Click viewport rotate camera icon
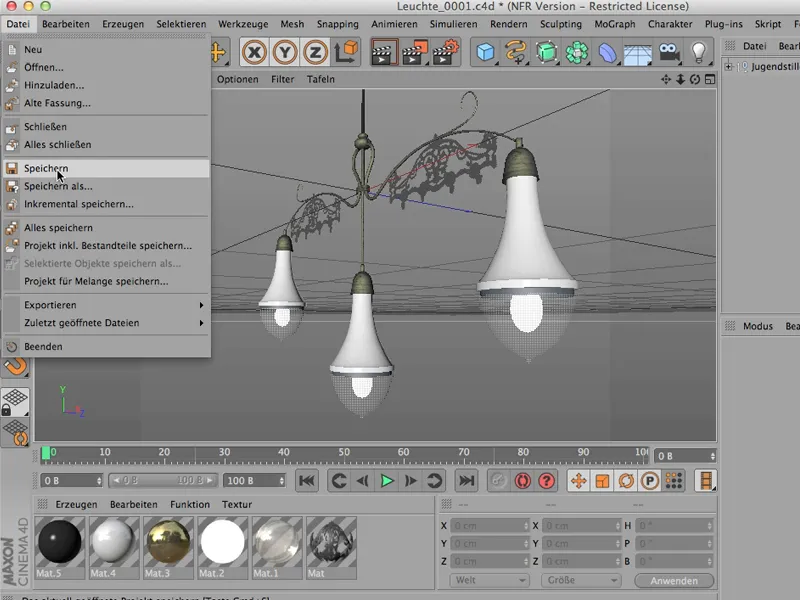This screenshot has width=800, height=600. [x=695, y=79]
